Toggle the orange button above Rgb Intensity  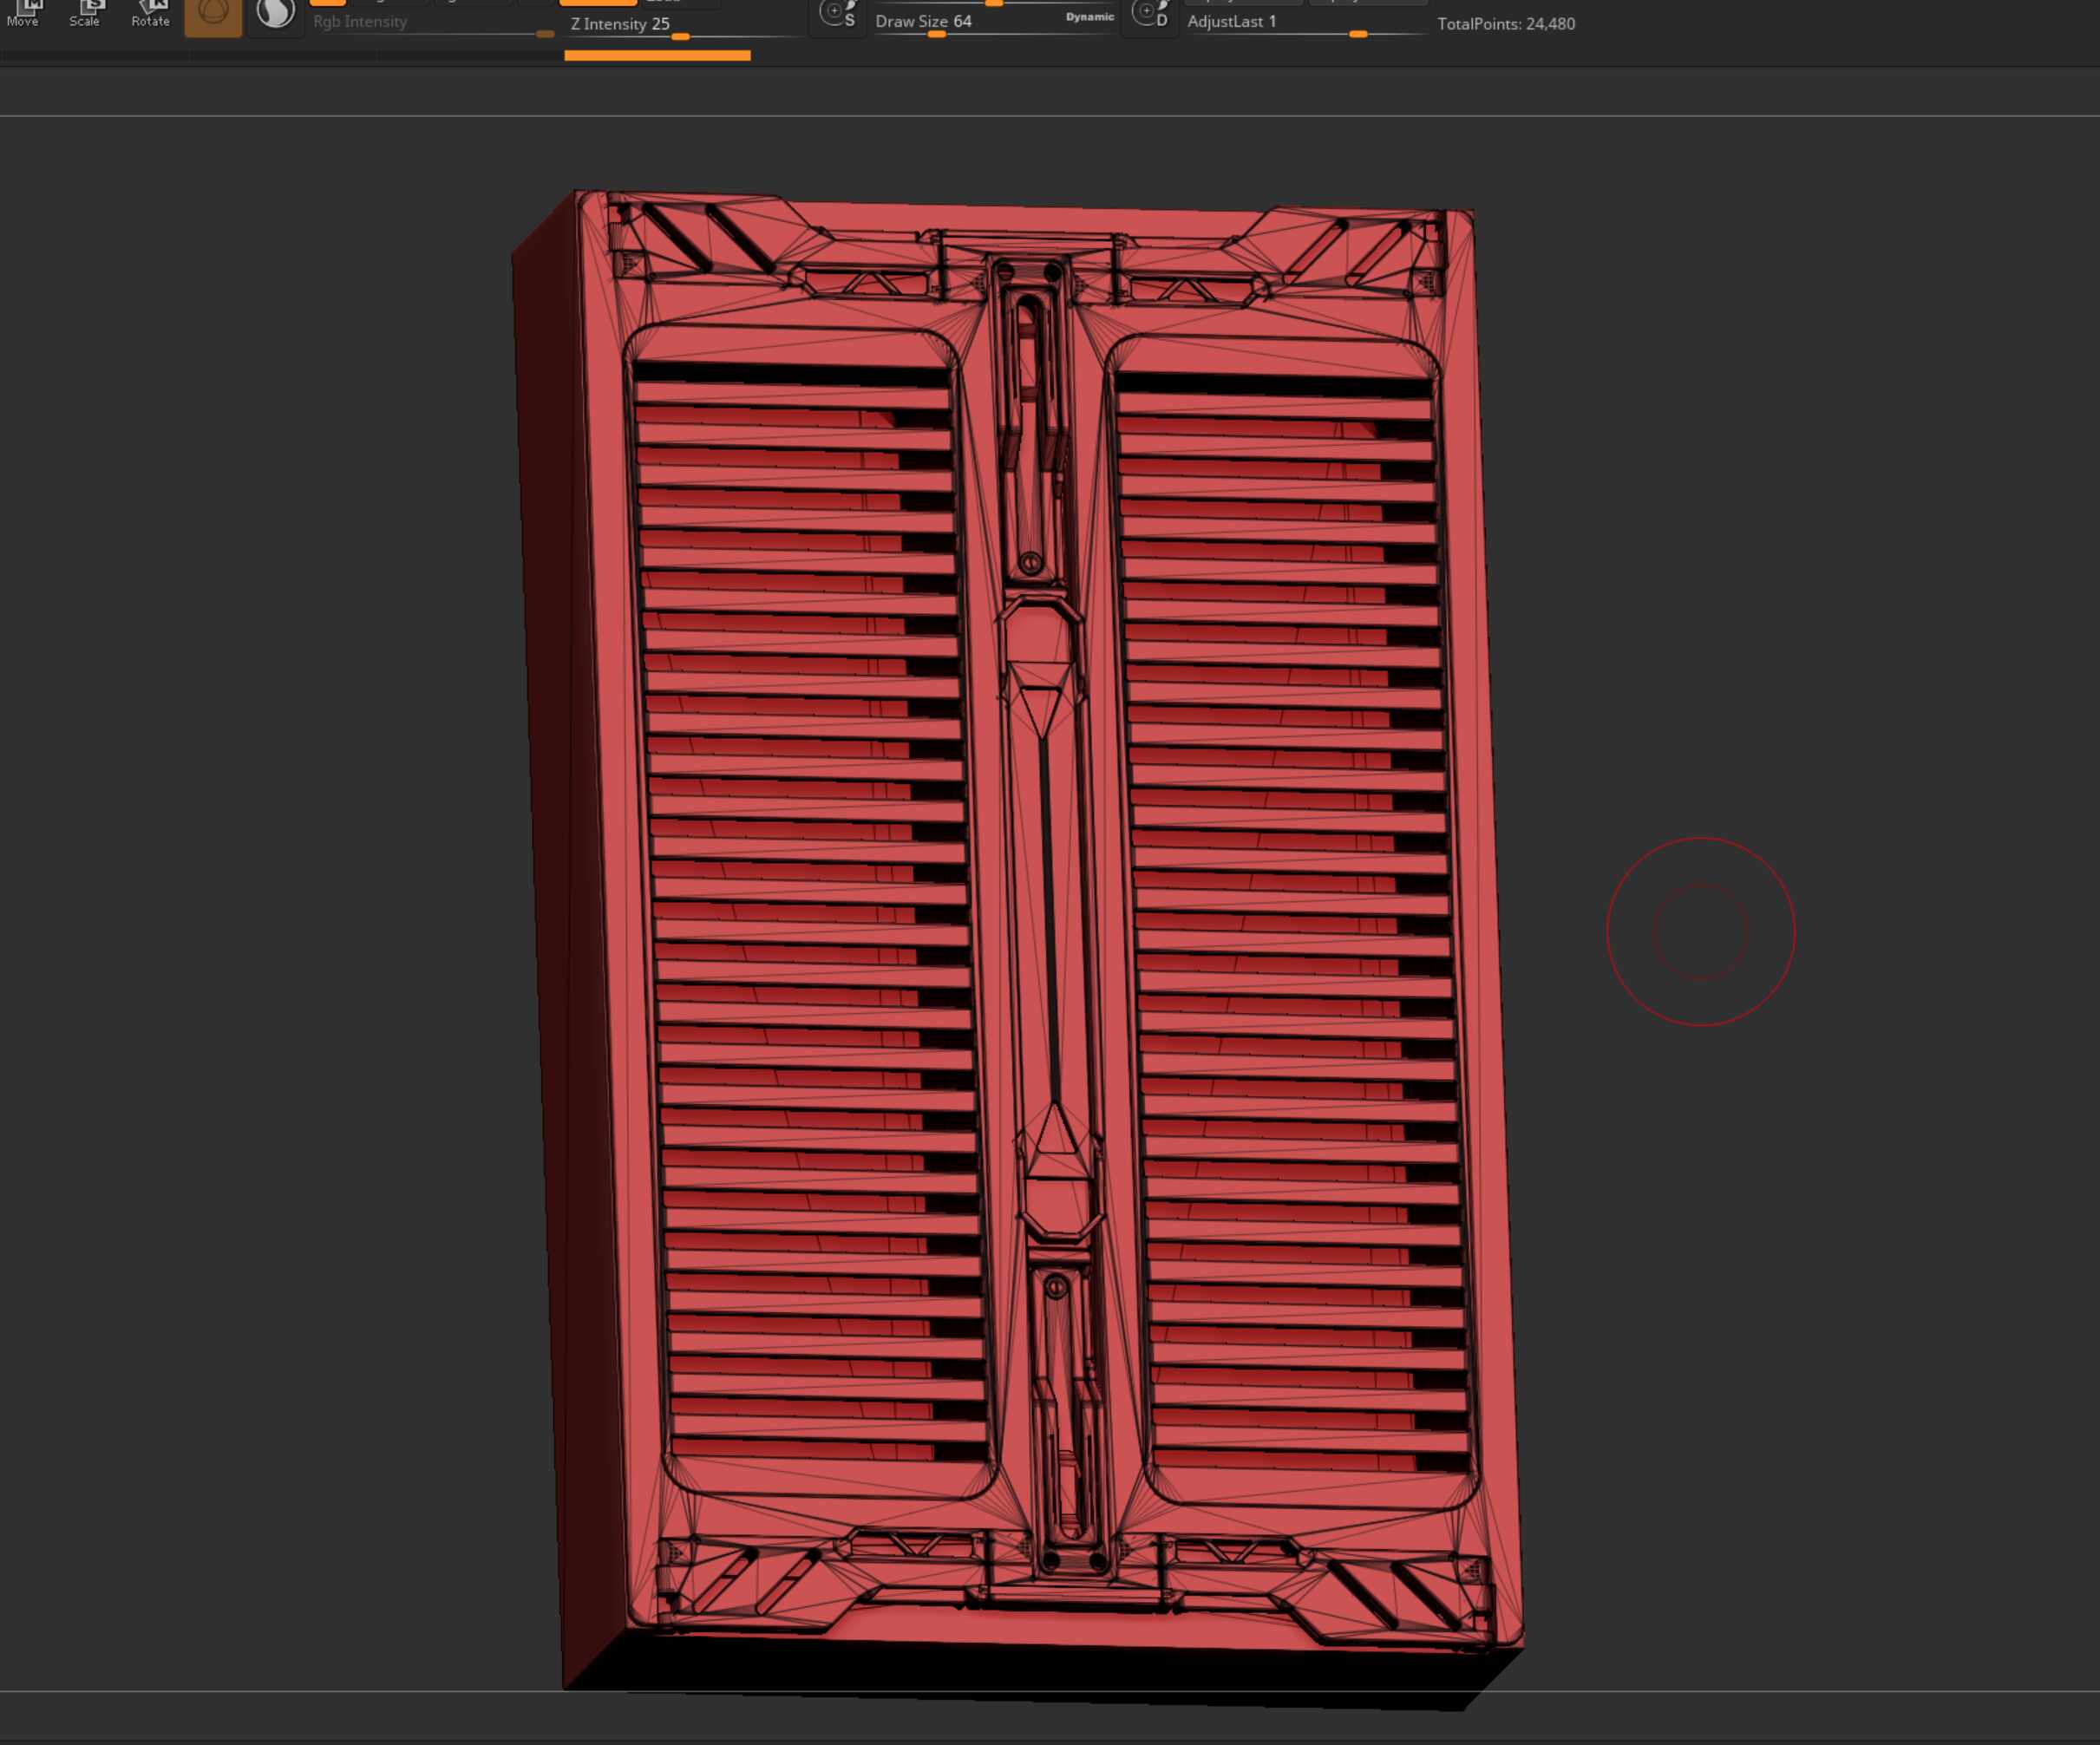click(x=328, y=3)
